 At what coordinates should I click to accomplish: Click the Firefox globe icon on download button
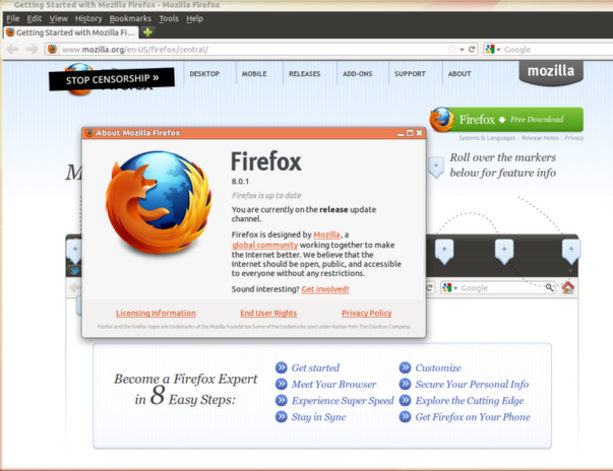point(442,120)
